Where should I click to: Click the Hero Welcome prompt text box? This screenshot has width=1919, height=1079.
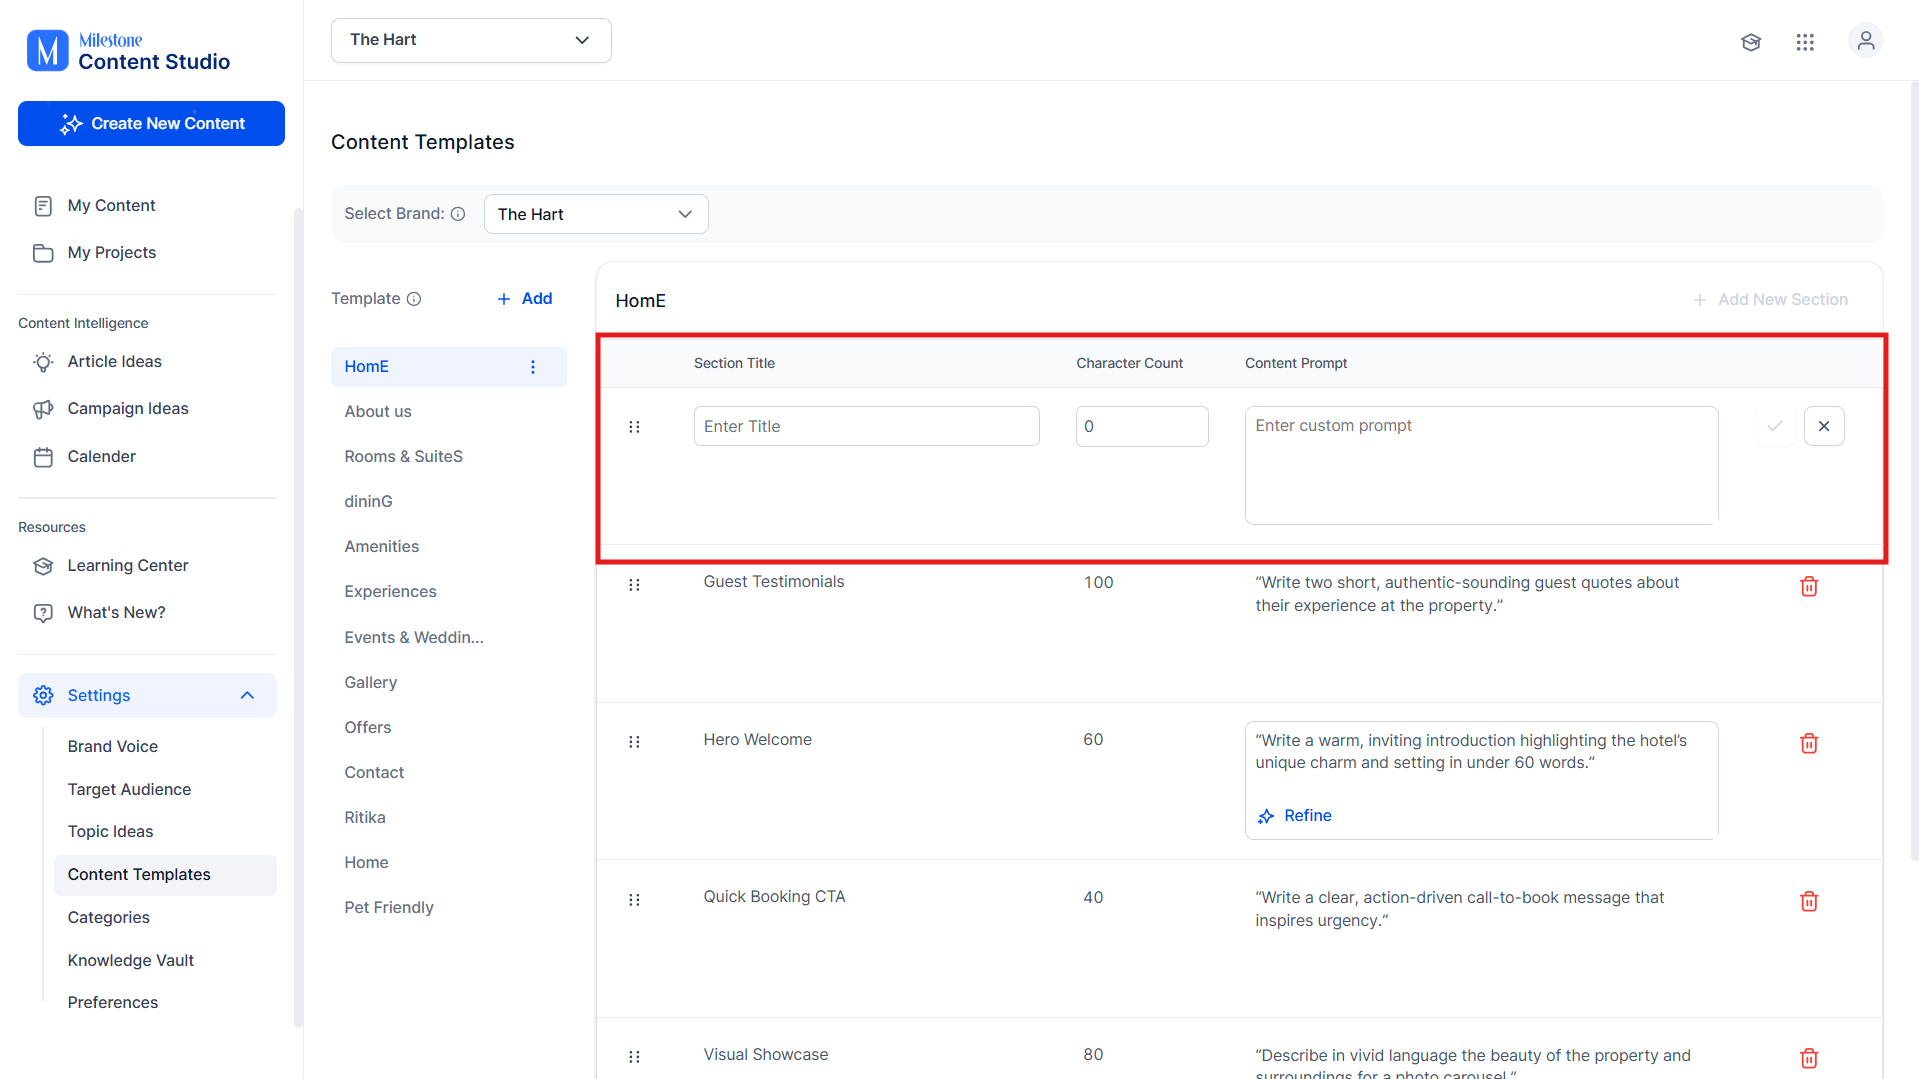tap(1482, 781)
